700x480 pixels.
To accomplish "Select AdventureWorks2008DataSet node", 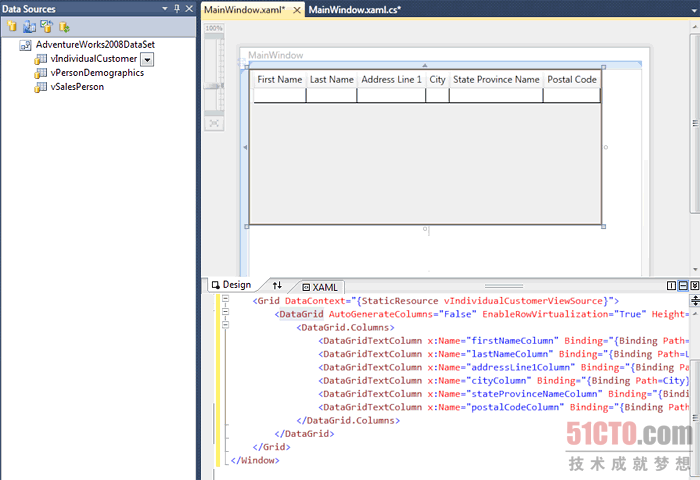I will (x=95, y=45).
